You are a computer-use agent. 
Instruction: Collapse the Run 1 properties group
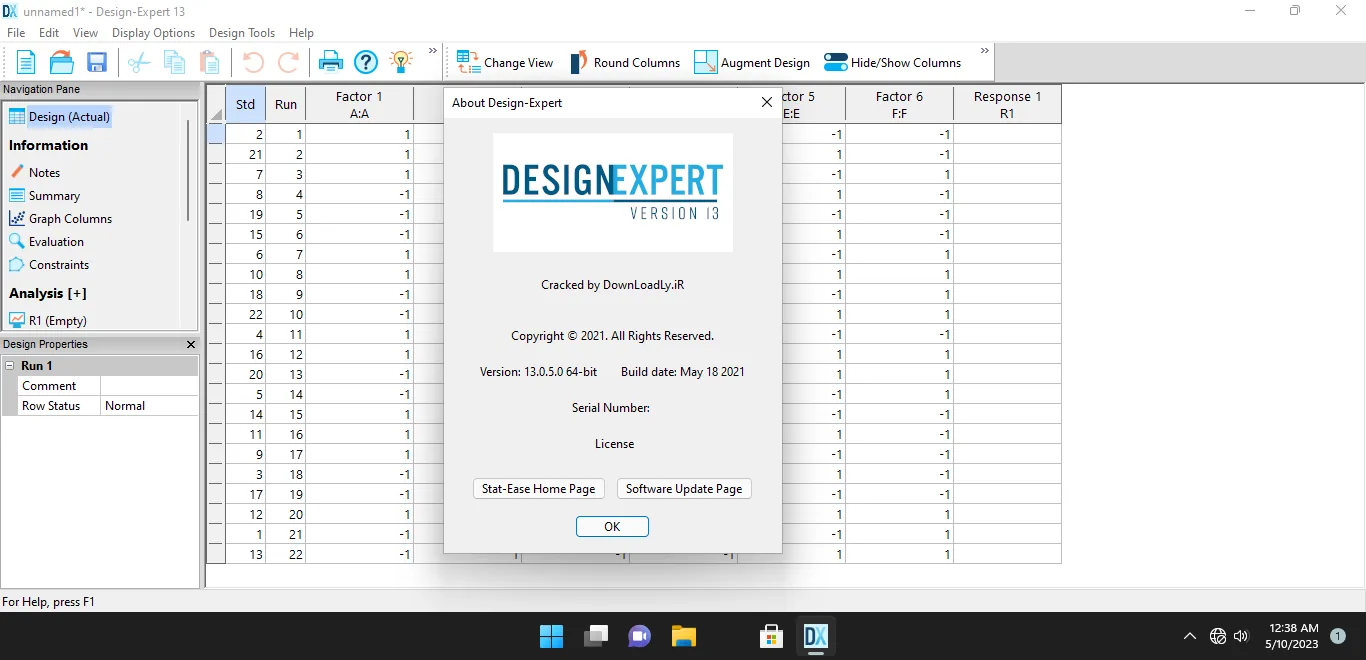click(9, 366)
